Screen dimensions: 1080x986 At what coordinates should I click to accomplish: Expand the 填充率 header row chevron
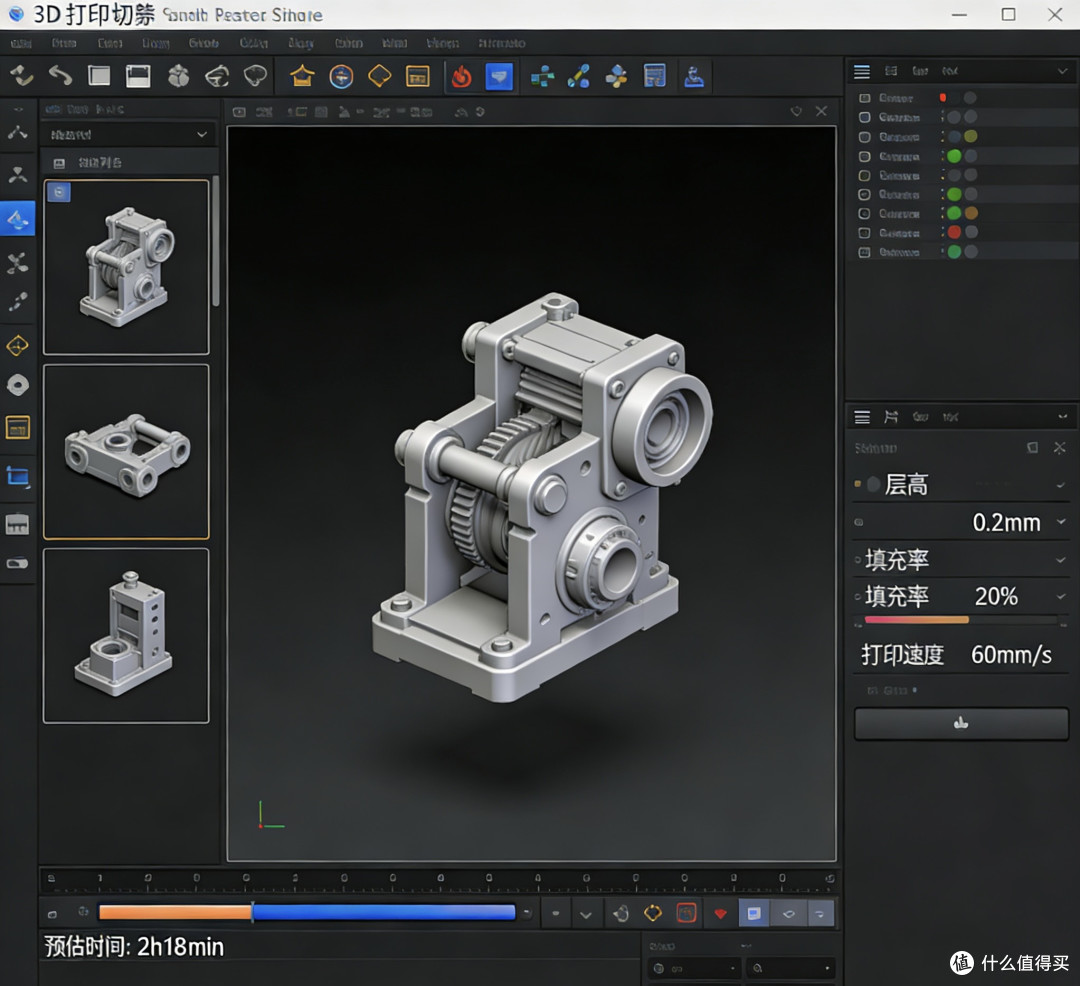coord(1061,560)
